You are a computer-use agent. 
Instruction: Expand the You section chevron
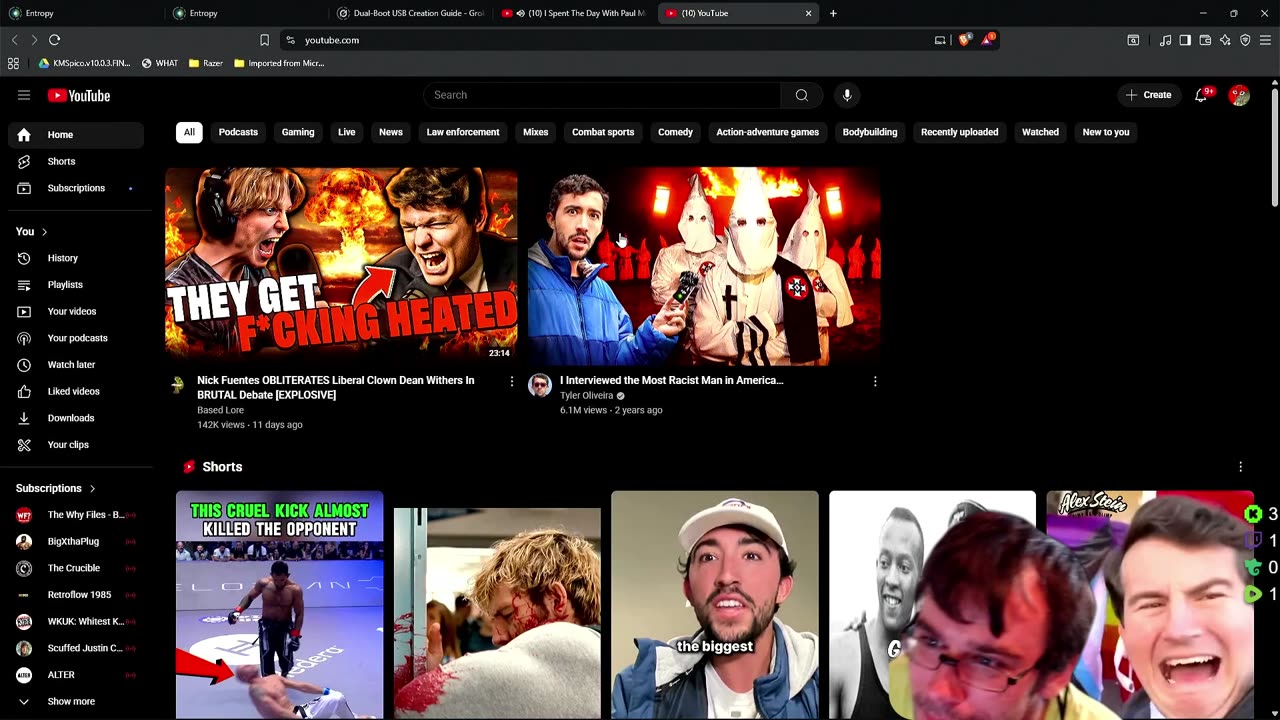click(x=44, y=232)
